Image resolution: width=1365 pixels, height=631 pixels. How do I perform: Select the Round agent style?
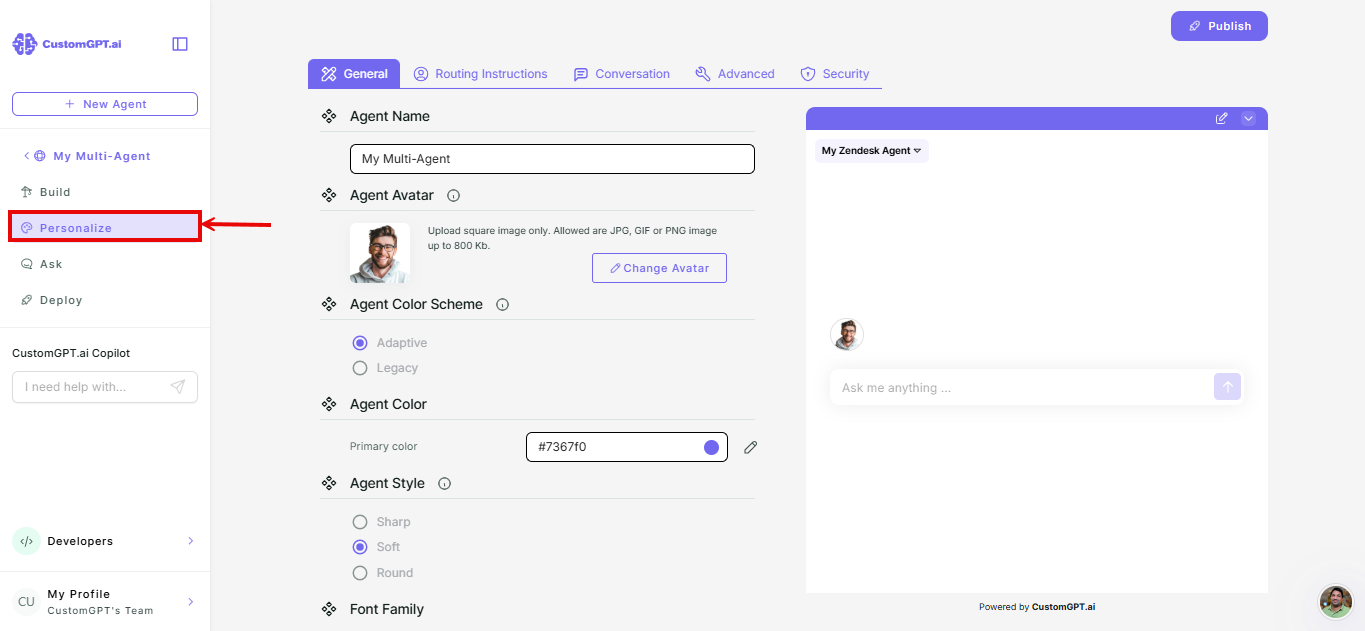pyautogui.click(x=360, y=573)
